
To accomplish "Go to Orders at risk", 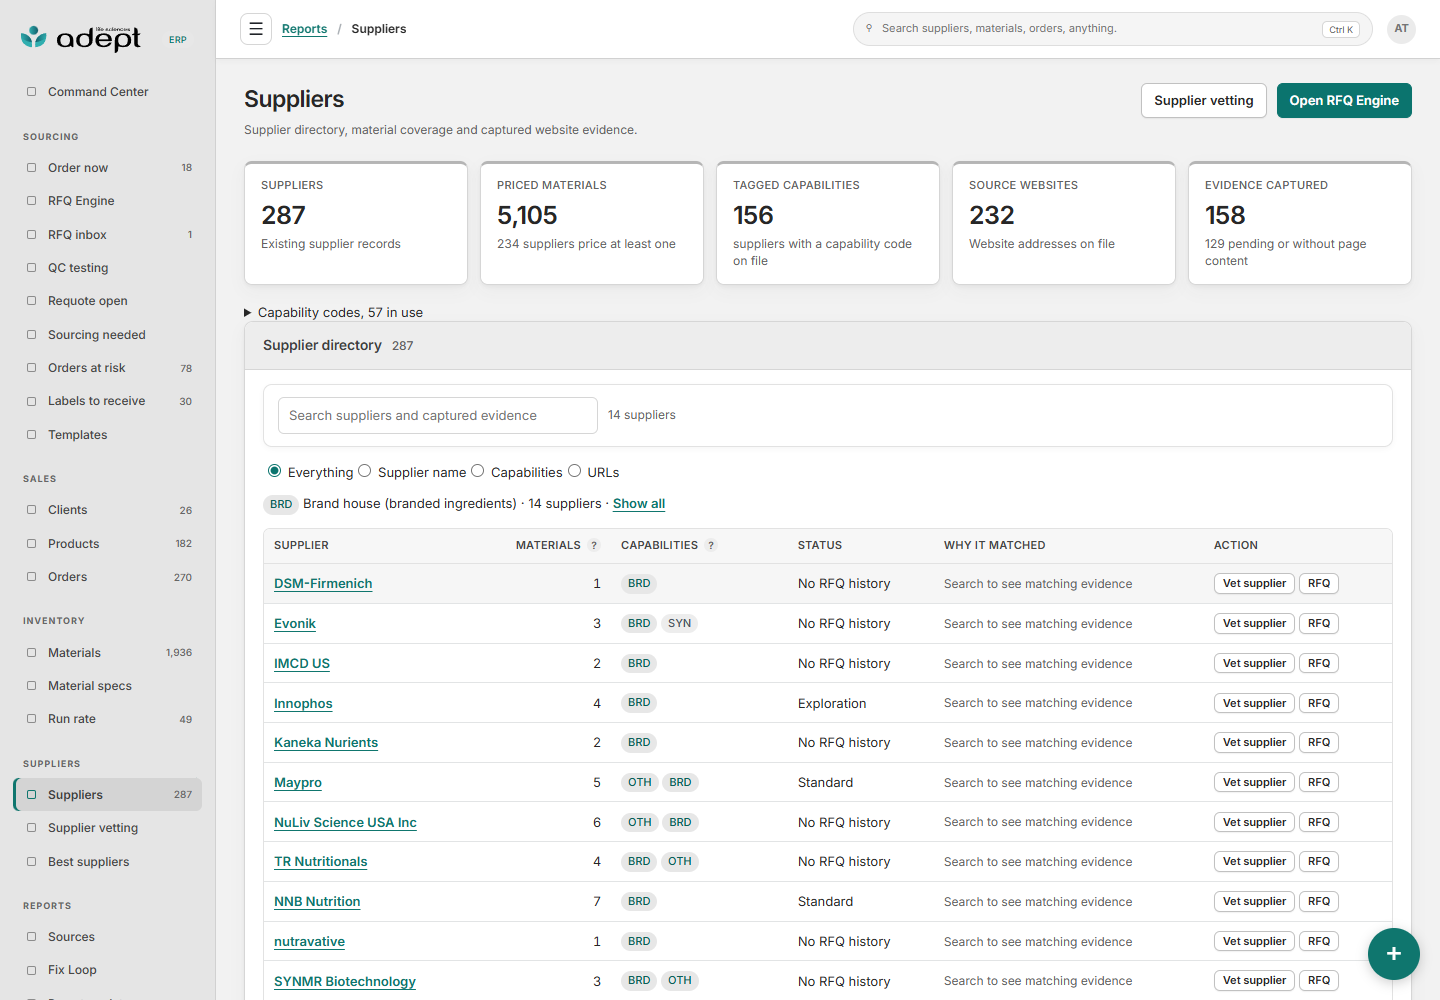I will [108, 368].
